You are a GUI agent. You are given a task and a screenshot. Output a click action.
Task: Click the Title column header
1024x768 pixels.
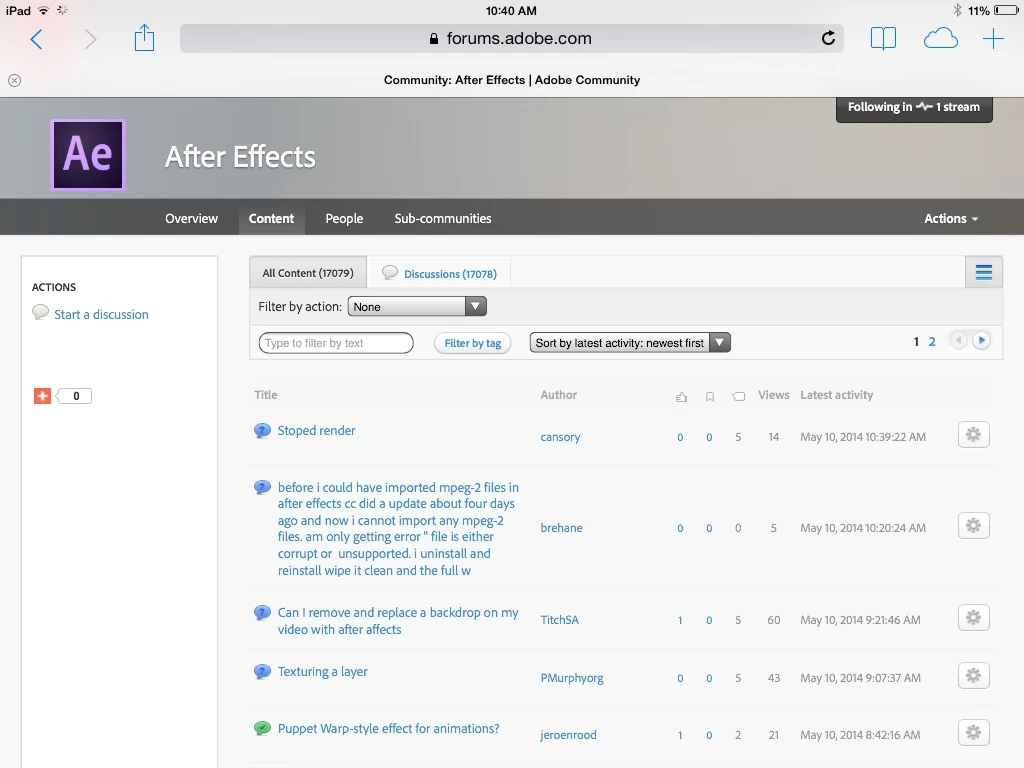click(x=266, y=394)
